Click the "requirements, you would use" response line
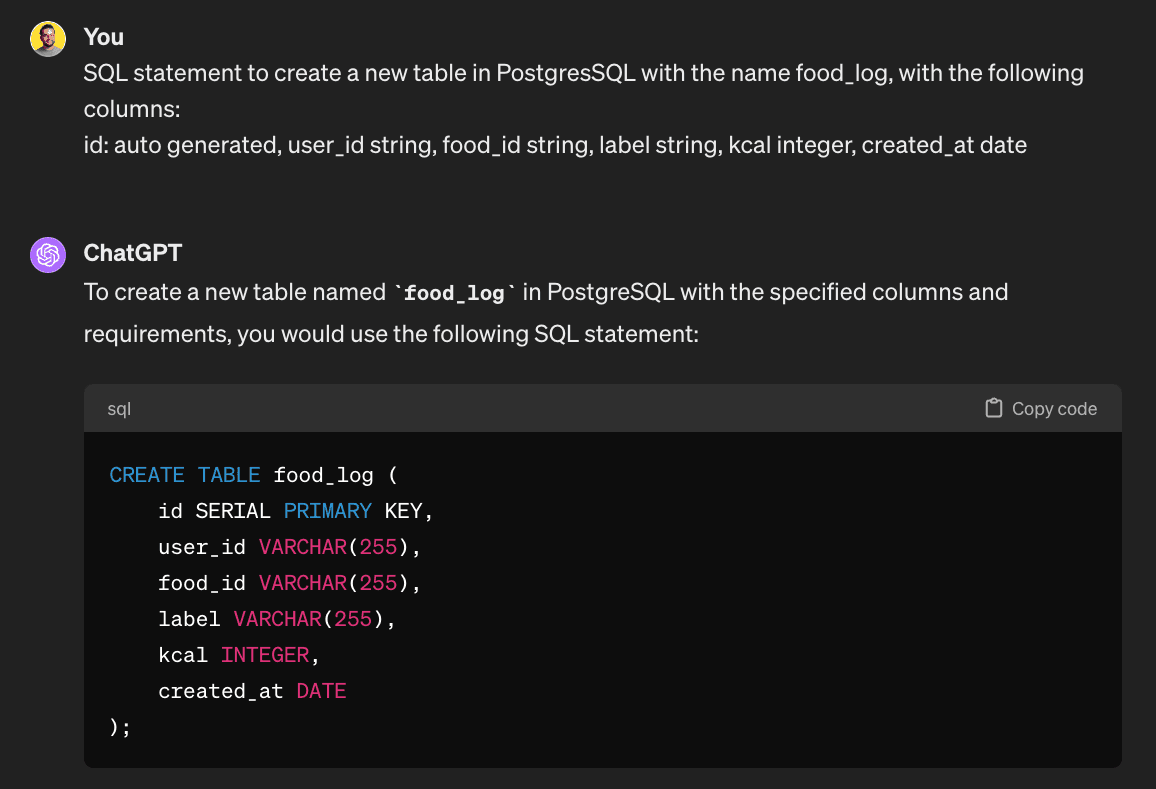The image size is (1156, 789). 390,333
